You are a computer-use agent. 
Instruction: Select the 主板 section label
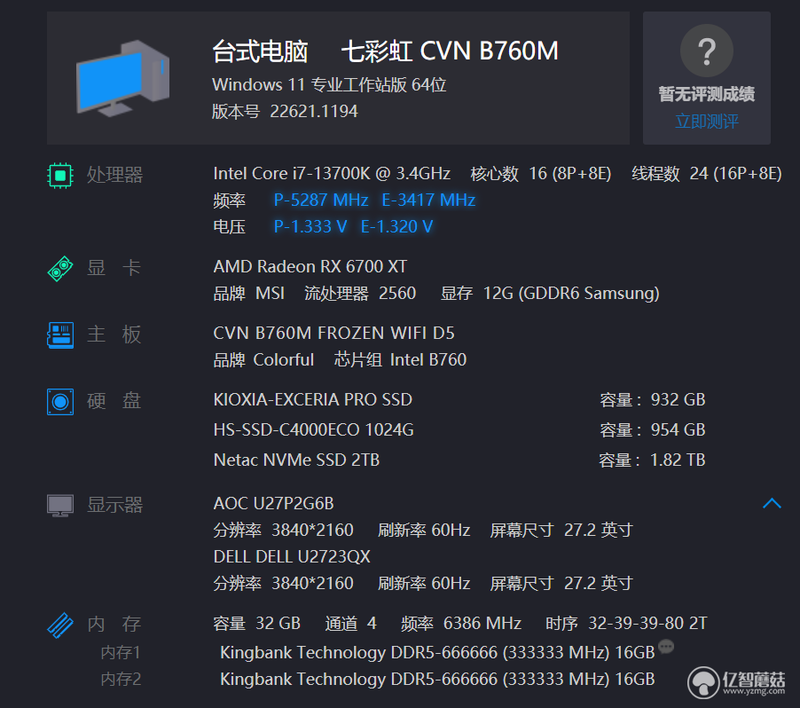(114, 335)
